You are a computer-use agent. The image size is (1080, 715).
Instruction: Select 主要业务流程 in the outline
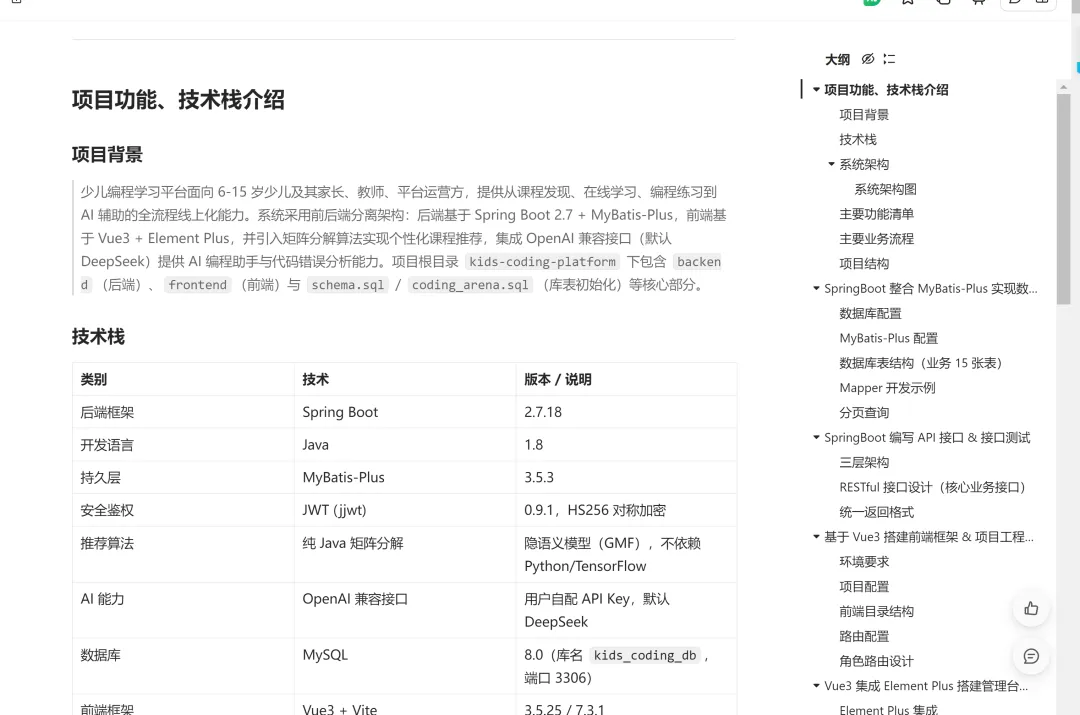876,239
